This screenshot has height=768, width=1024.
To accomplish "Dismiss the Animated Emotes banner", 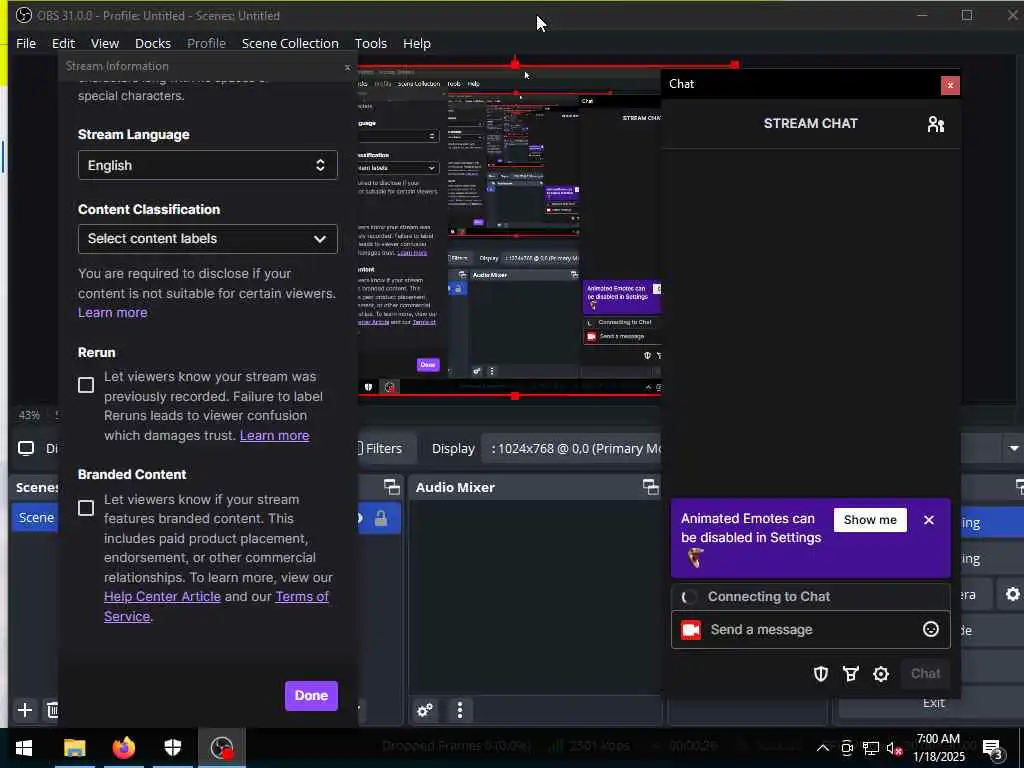I will point(929,520).
